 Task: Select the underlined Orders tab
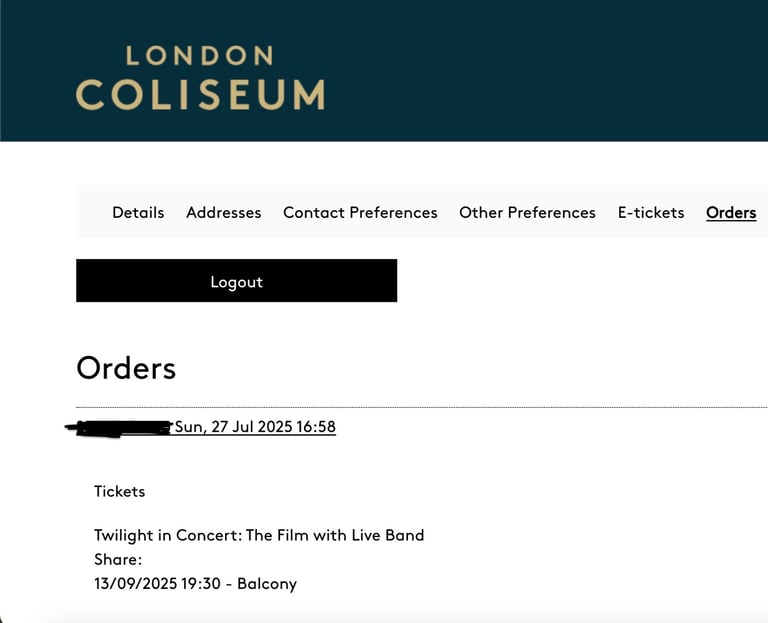pos(731,213)
